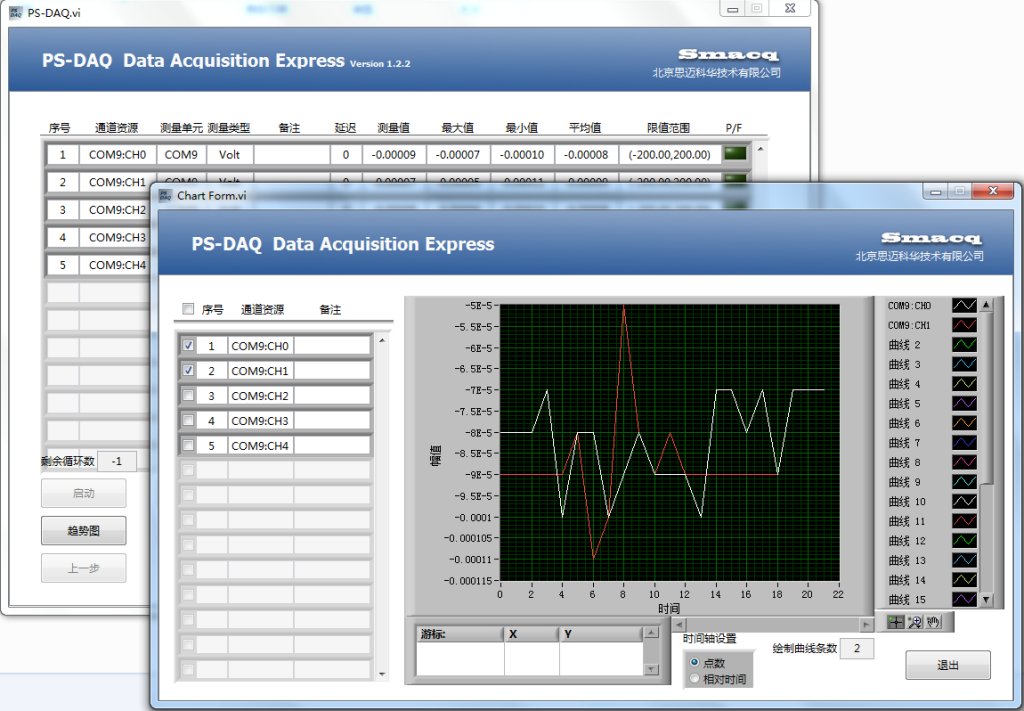
Task: Click the cursor table scroll-up arrow
Action: tap(651, 633)
